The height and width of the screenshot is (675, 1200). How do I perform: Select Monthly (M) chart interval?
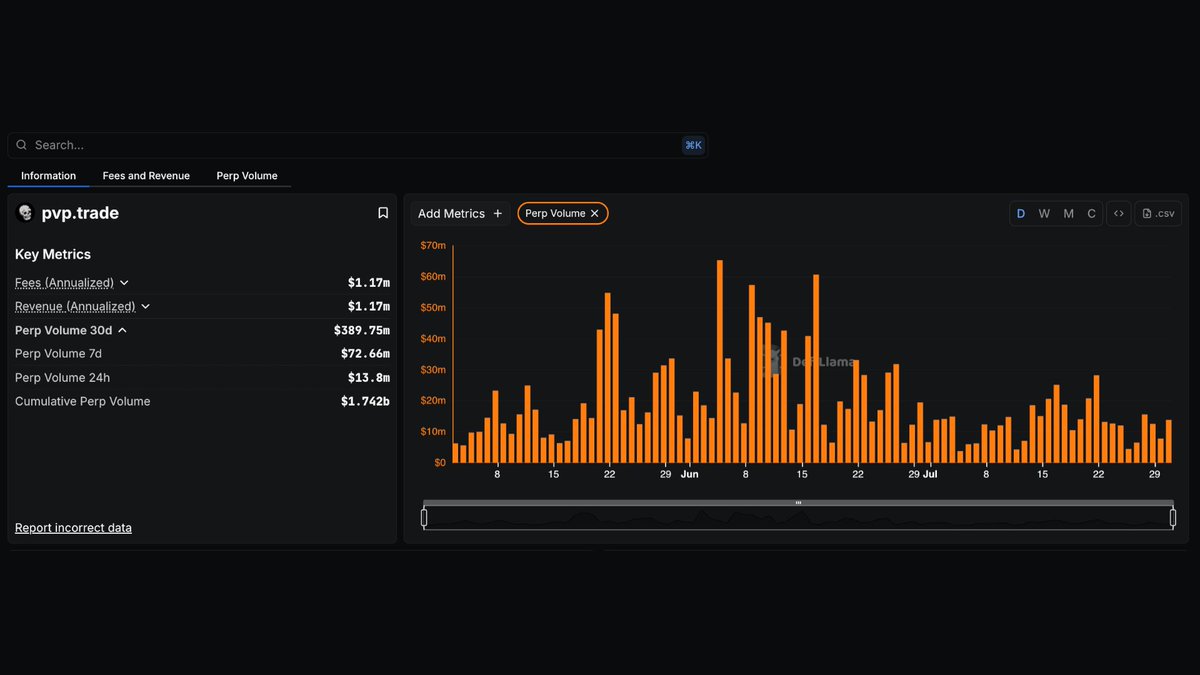pyautogui.click(x=1068, y=213)
